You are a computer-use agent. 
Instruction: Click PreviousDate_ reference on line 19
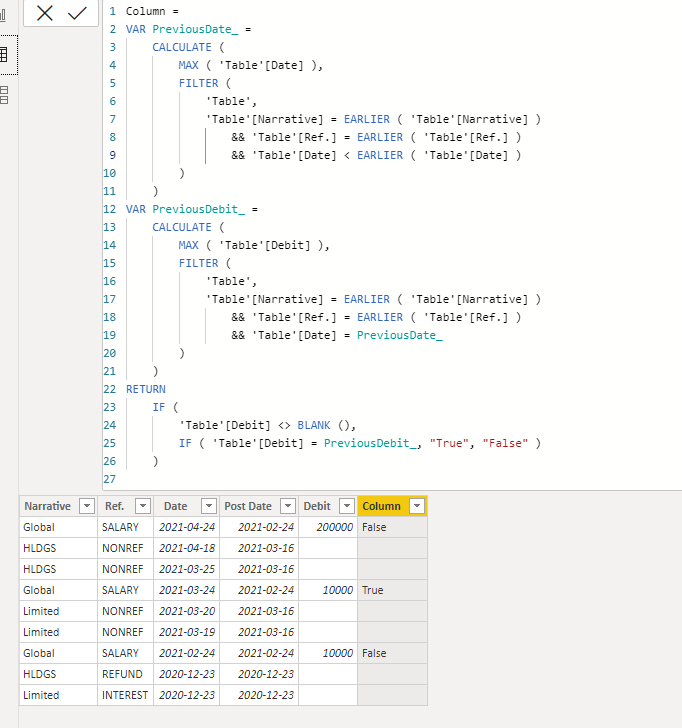click(400, 335)
